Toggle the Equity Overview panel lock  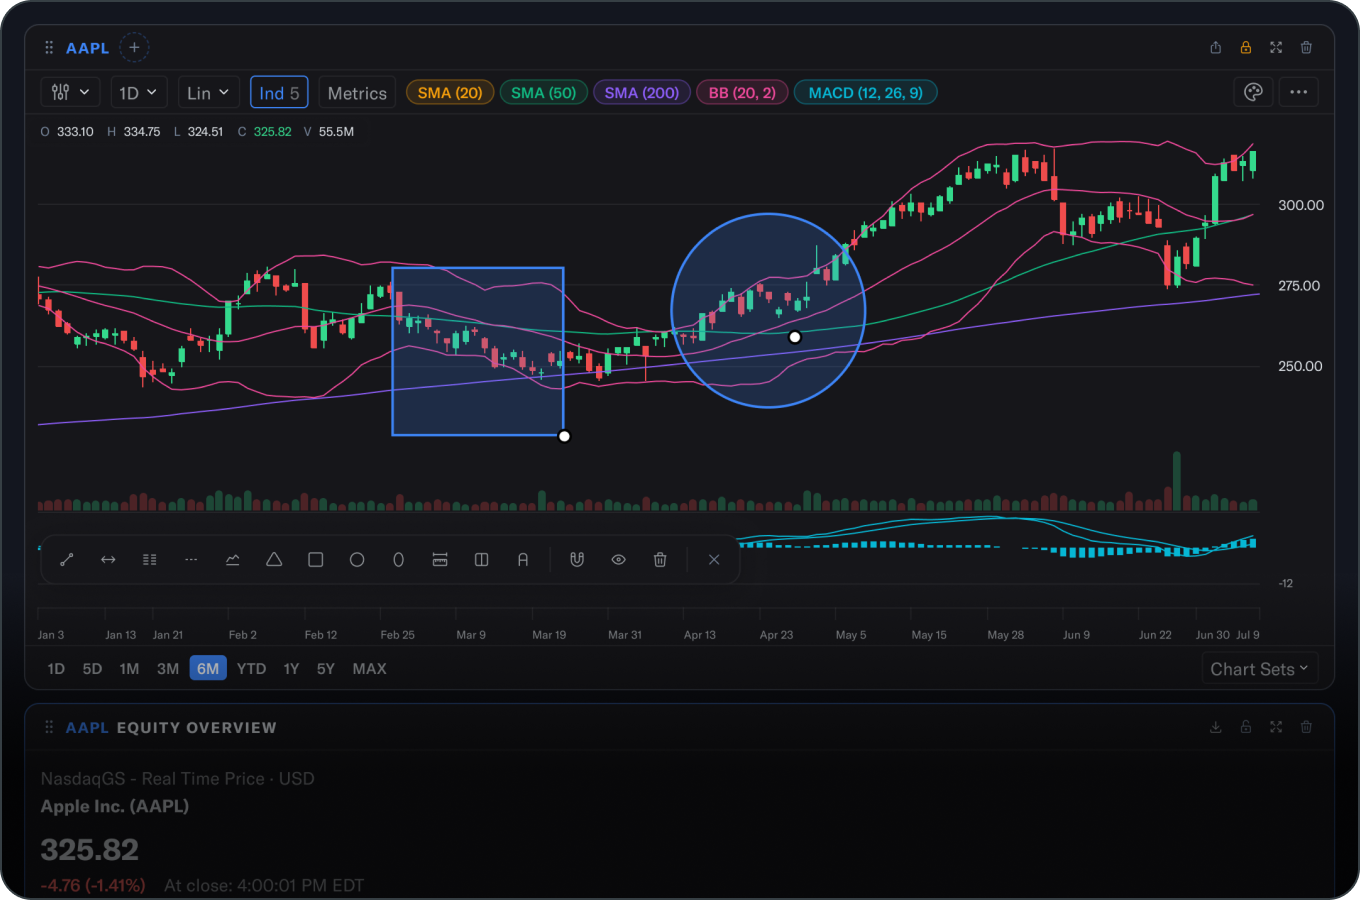(1246, 727)
